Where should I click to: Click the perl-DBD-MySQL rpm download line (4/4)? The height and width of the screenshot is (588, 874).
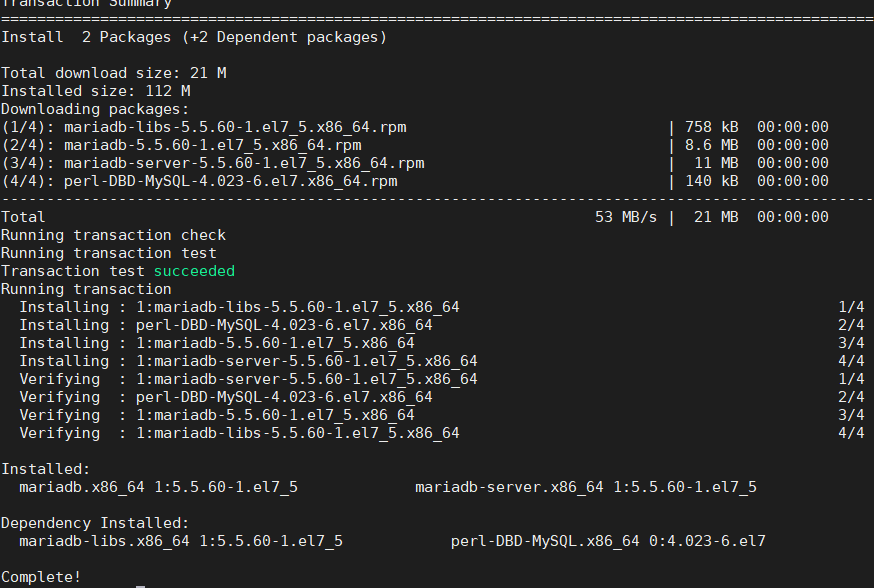[x=415, y=181]
